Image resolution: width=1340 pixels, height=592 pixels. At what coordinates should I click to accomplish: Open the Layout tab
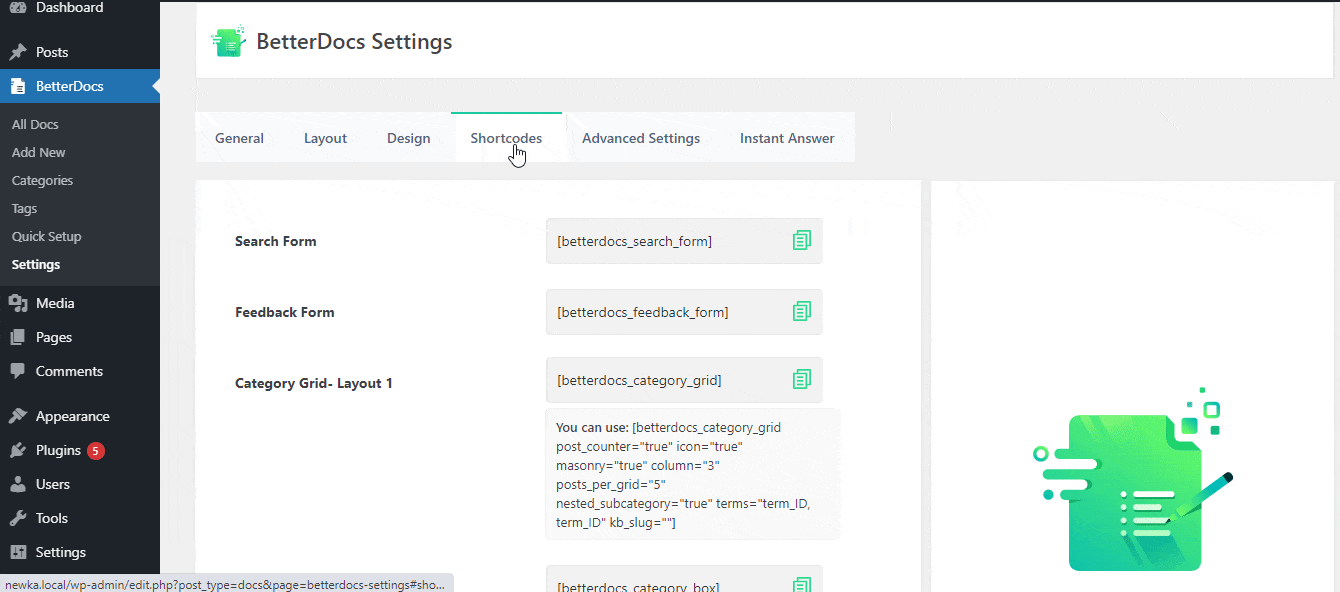[325, 138]
